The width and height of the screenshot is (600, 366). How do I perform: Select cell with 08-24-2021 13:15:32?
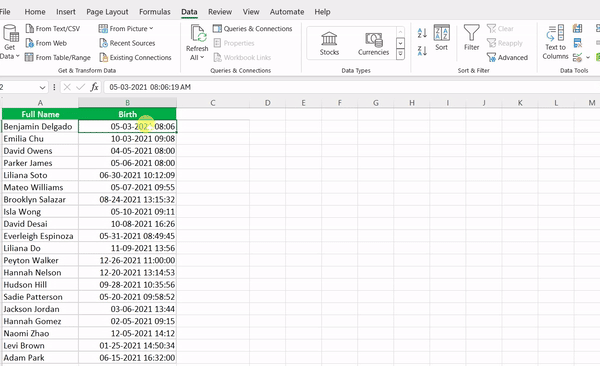[127, 199]
